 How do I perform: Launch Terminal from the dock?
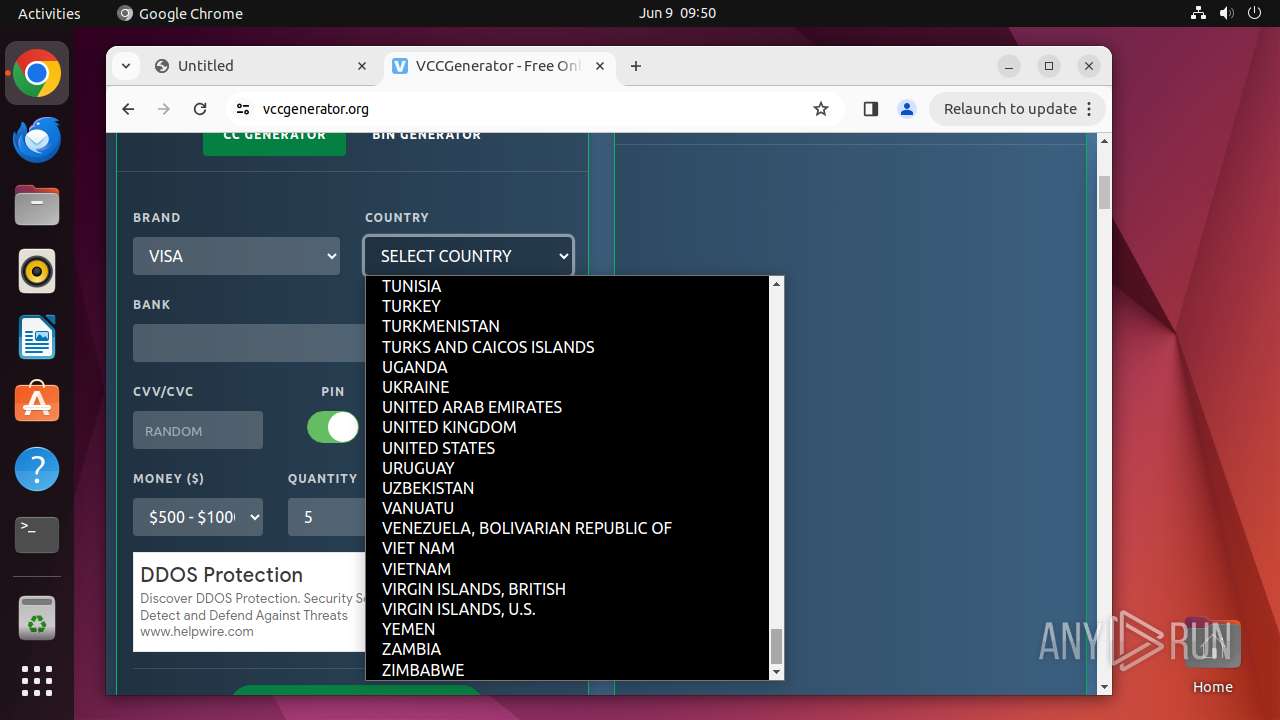coord(37,535)
